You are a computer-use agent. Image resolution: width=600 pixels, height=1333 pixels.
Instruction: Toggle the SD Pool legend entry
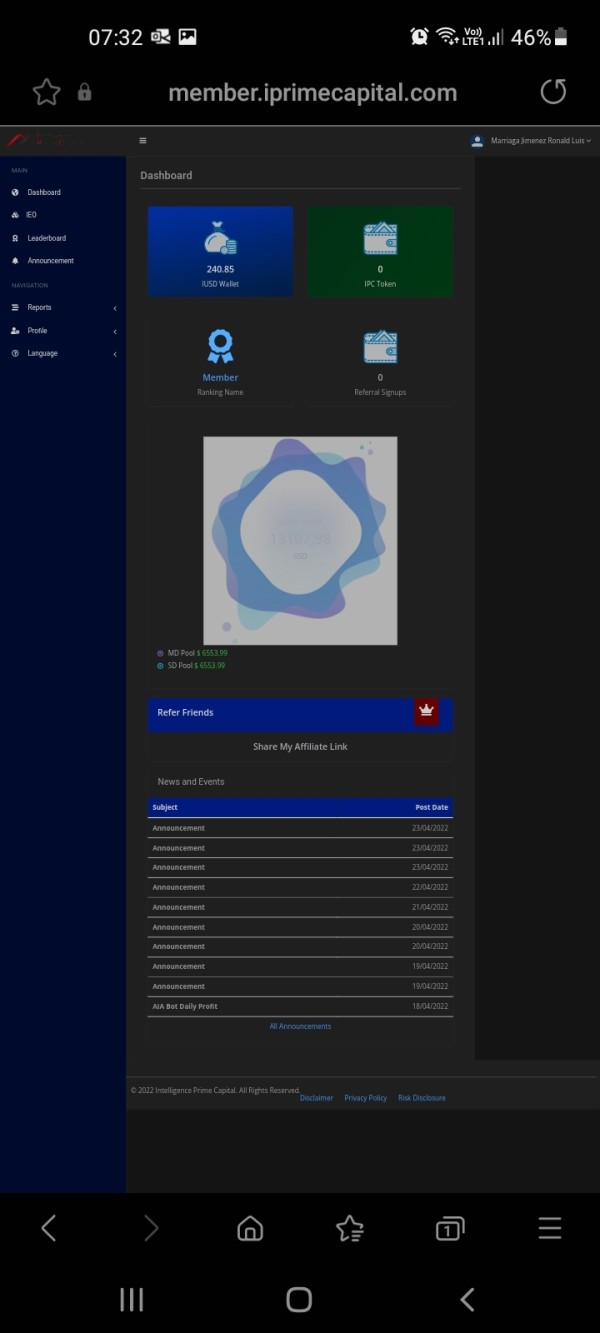tap(191, 665)
